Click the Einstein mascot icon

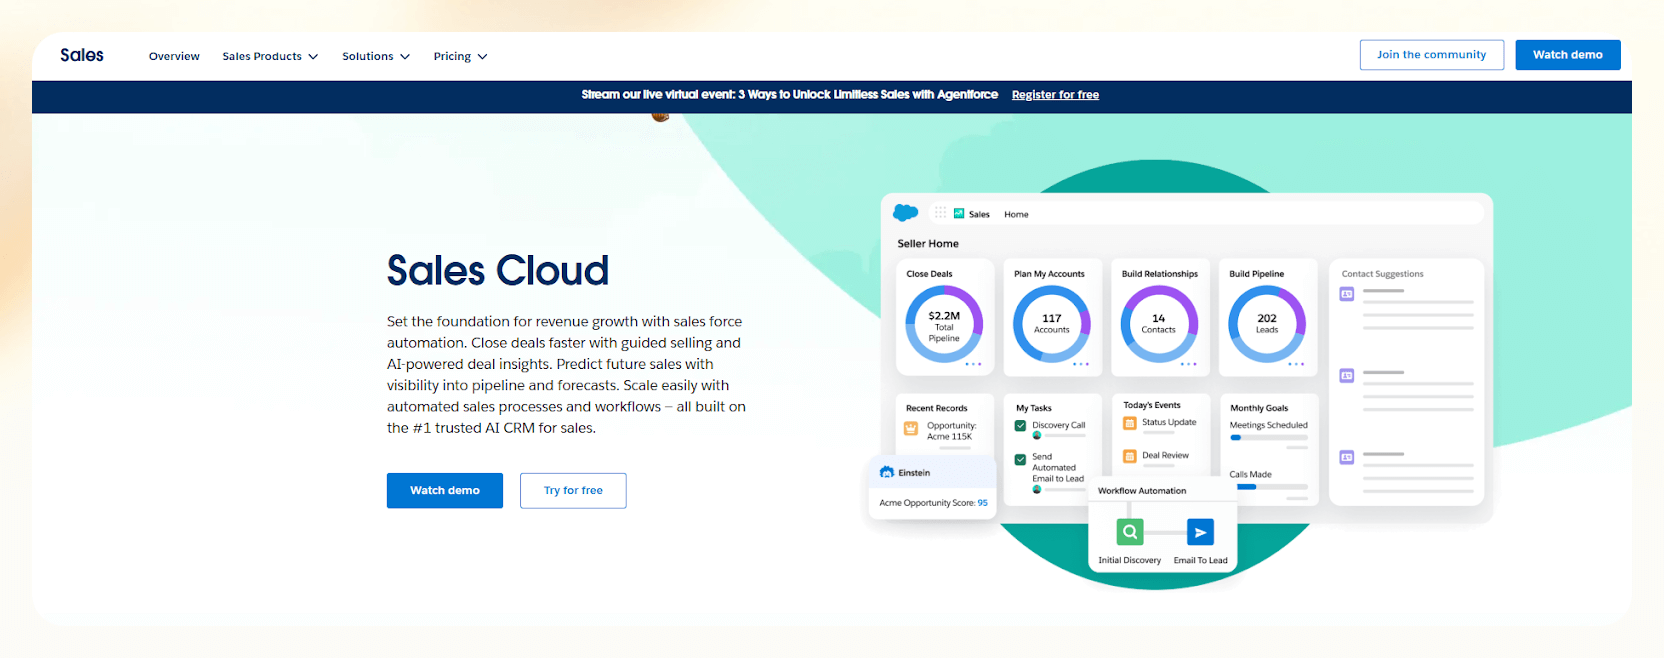886,472
